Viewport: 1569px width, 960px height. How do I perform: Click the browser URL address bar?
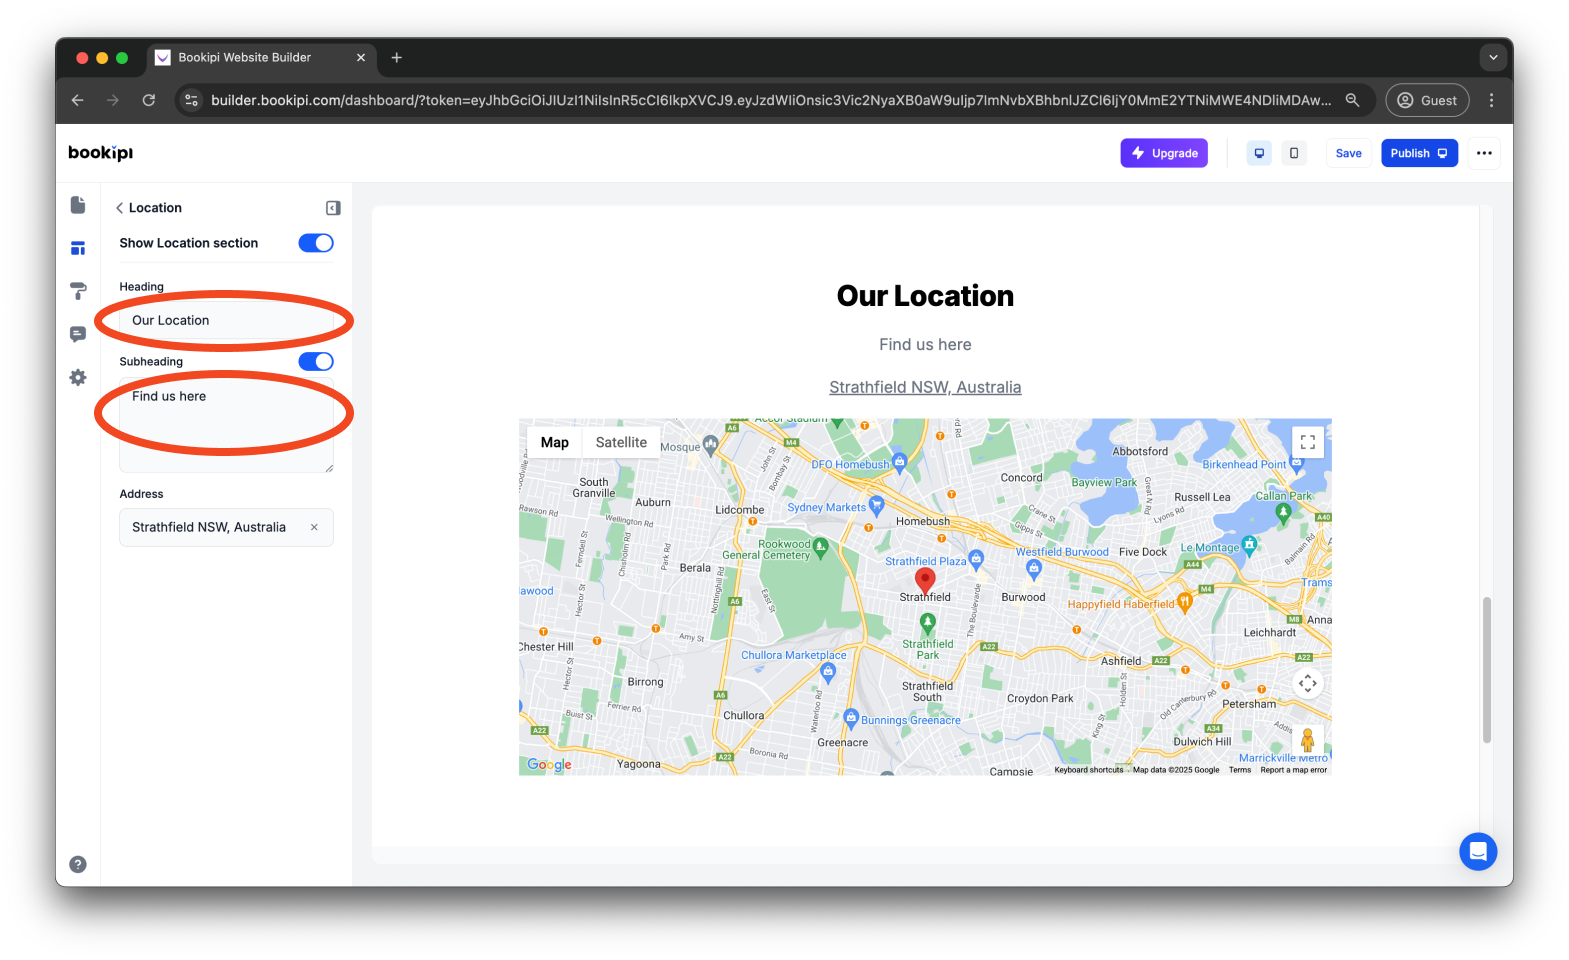pos(770,100)
